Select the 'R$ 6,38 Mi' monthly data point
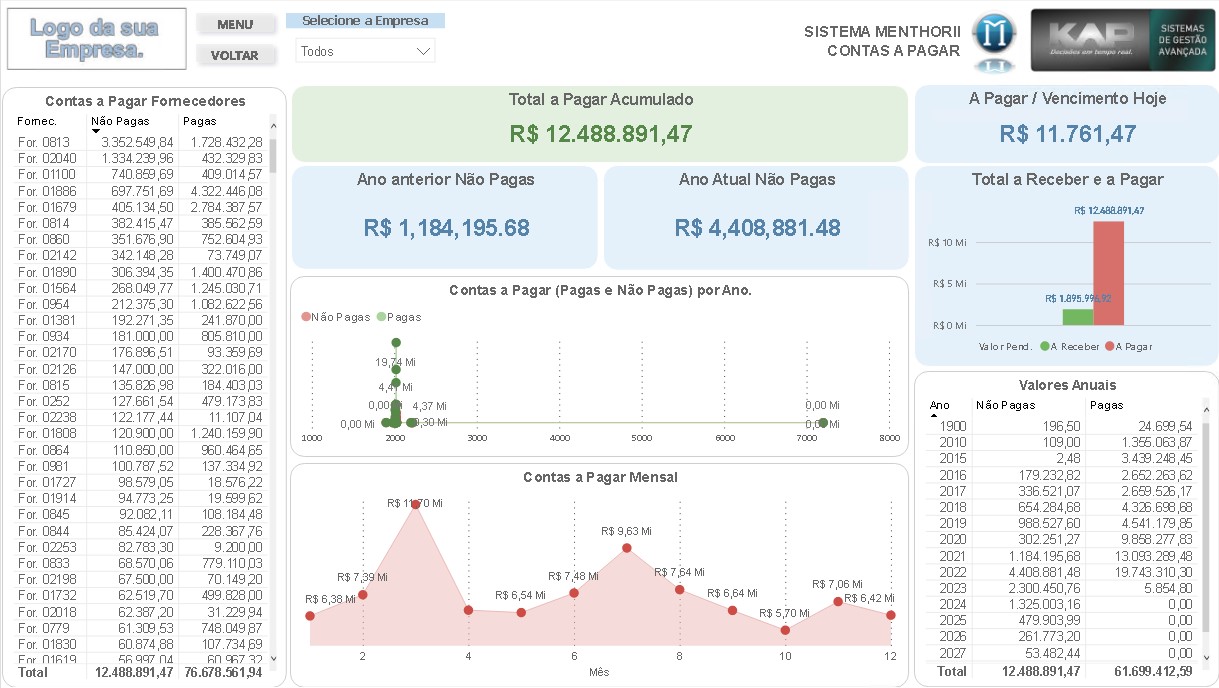This screenshot has height=688, width=1219. coord(310,616)
